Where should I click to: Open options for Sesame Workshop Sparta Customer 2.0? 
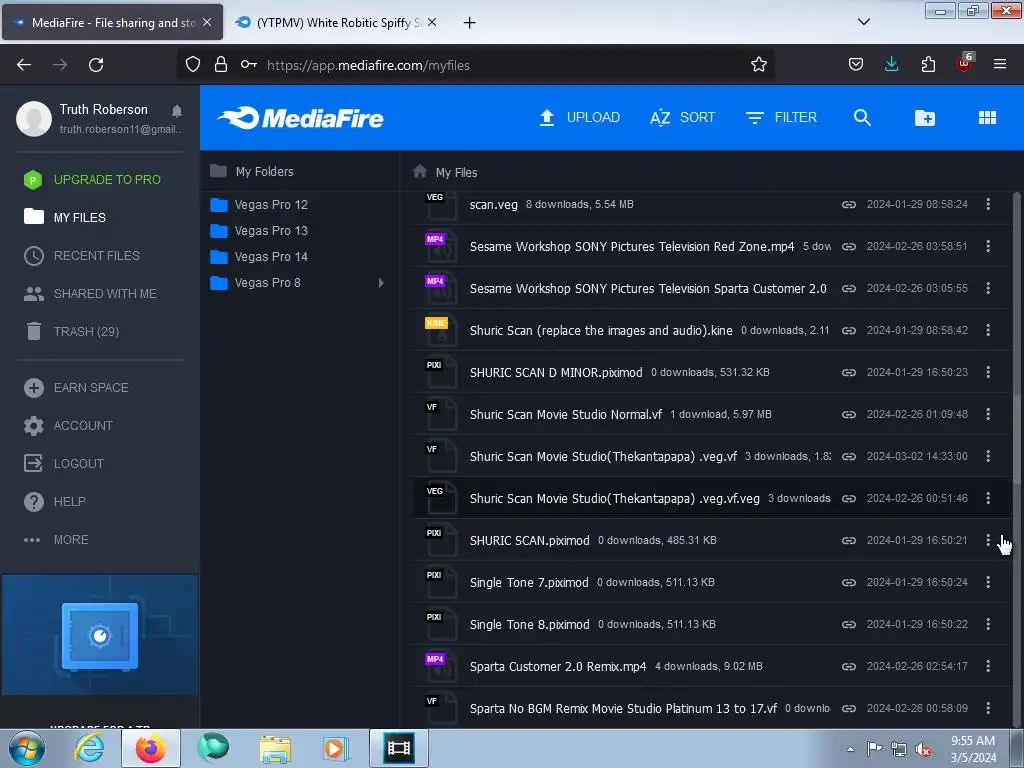987,288
